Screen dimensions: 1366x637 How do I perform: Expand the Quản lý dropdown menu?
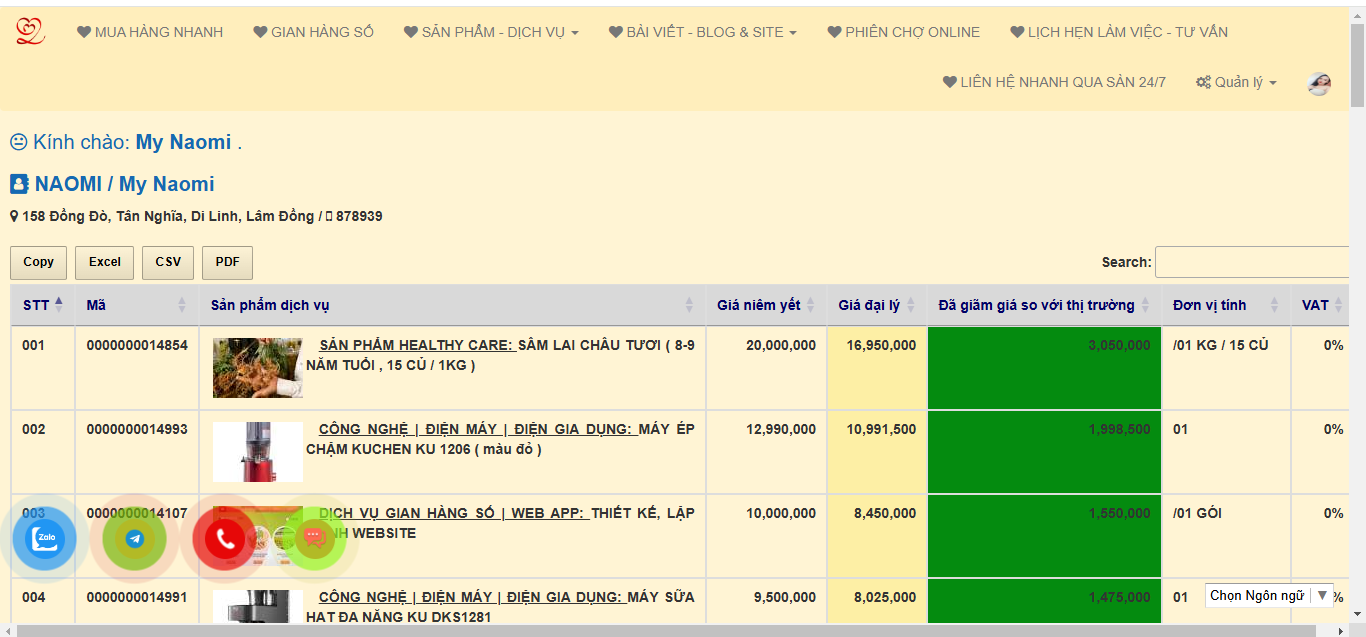click(1236, 83)
